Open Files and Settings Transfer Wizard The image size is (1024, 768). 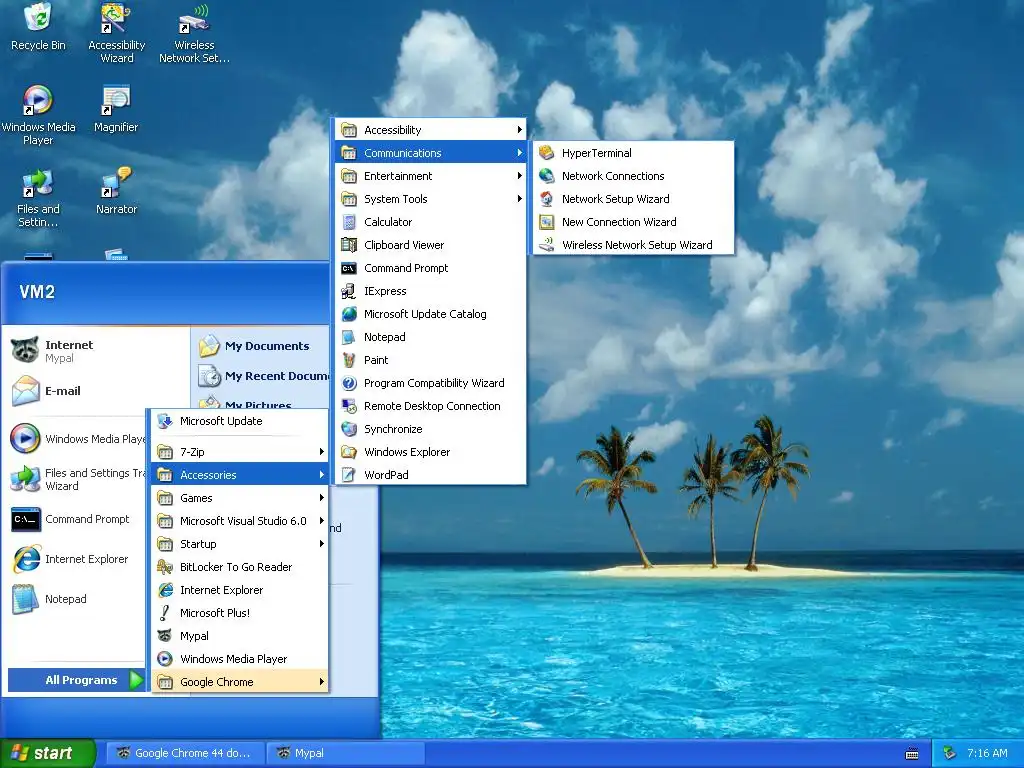[77, 479]
